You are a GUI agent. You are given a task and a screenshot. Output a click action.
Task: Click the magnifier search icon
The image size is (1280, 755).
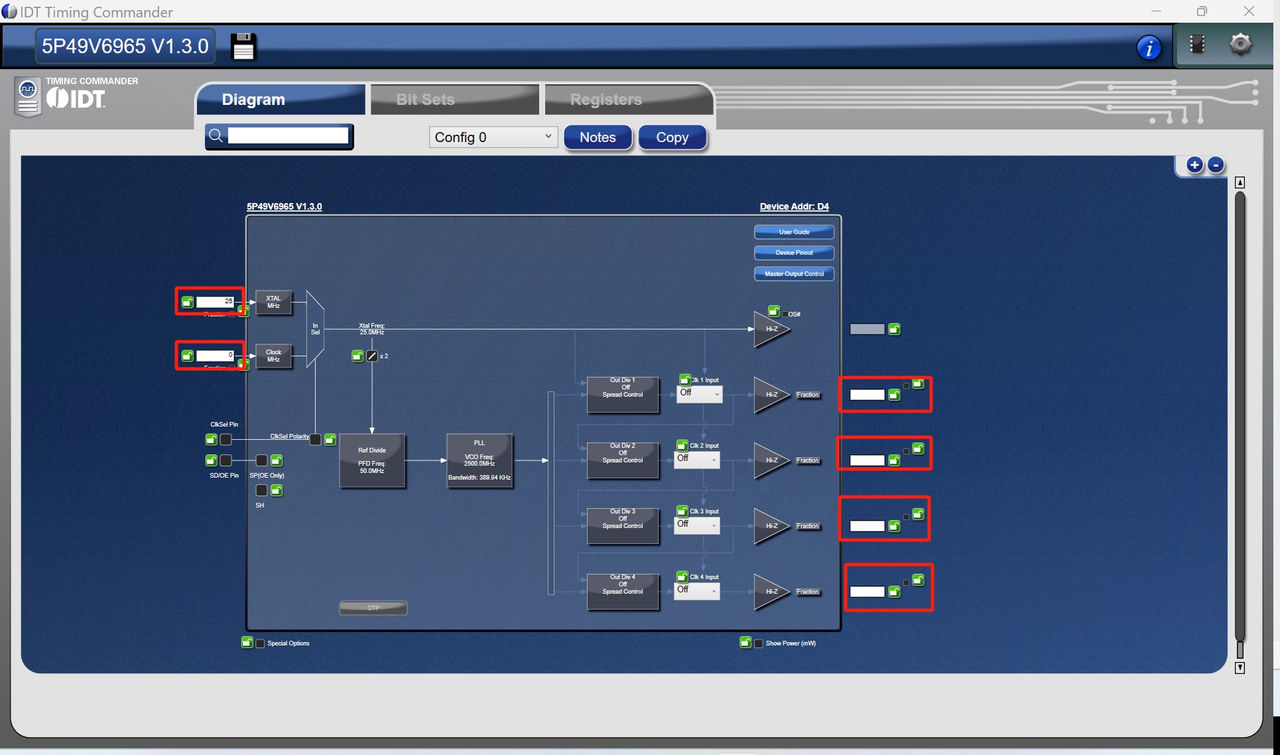(215, 135)
